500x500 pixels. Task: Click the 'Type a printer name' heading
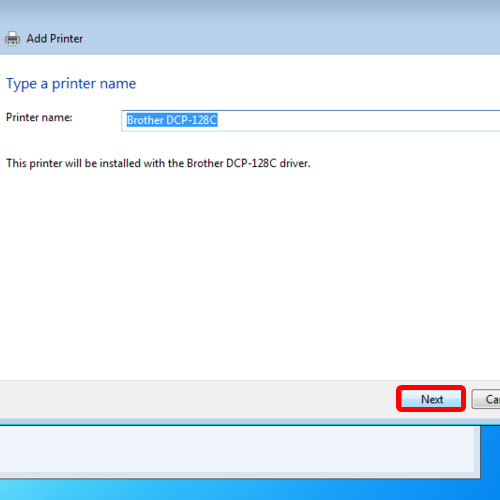click(71, 83)
